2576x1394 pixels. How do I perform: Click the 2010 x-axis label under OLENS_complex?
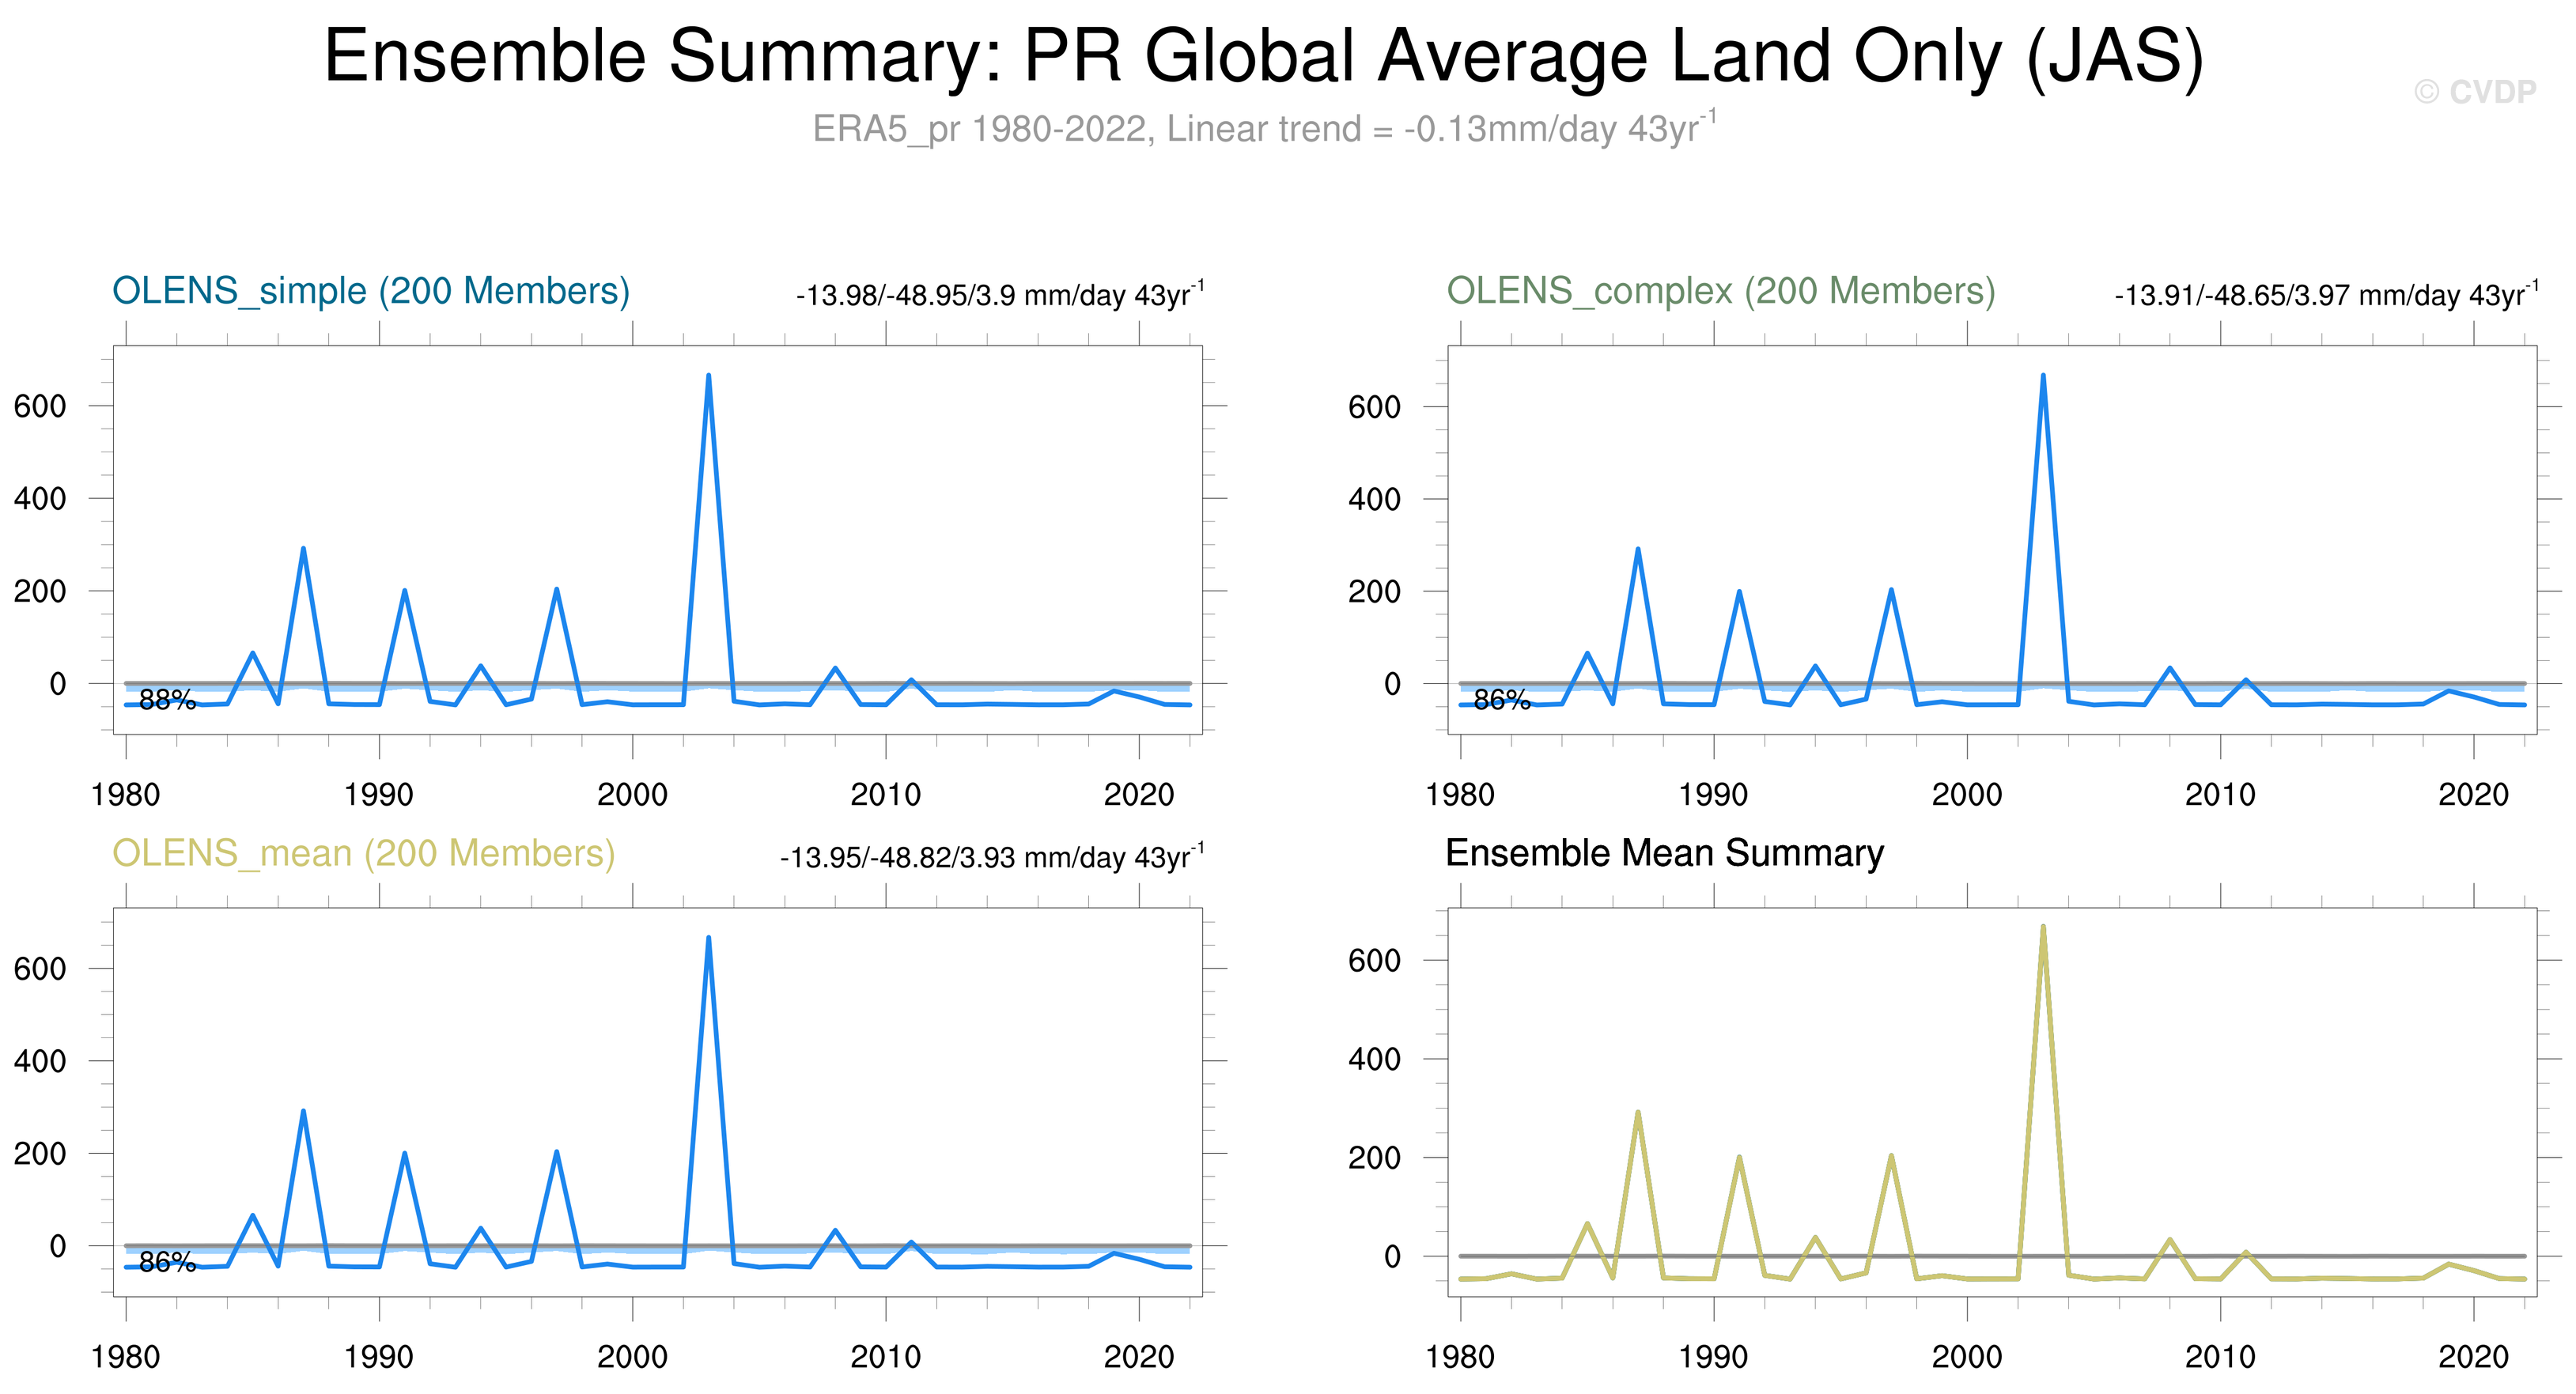2220,795
